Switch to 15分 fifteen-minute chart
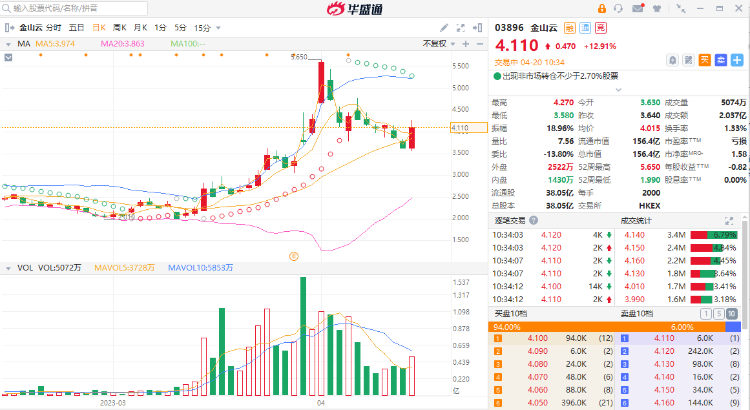Image resolution: width=750 pixels, height=410 pixels. click(202, 28)
